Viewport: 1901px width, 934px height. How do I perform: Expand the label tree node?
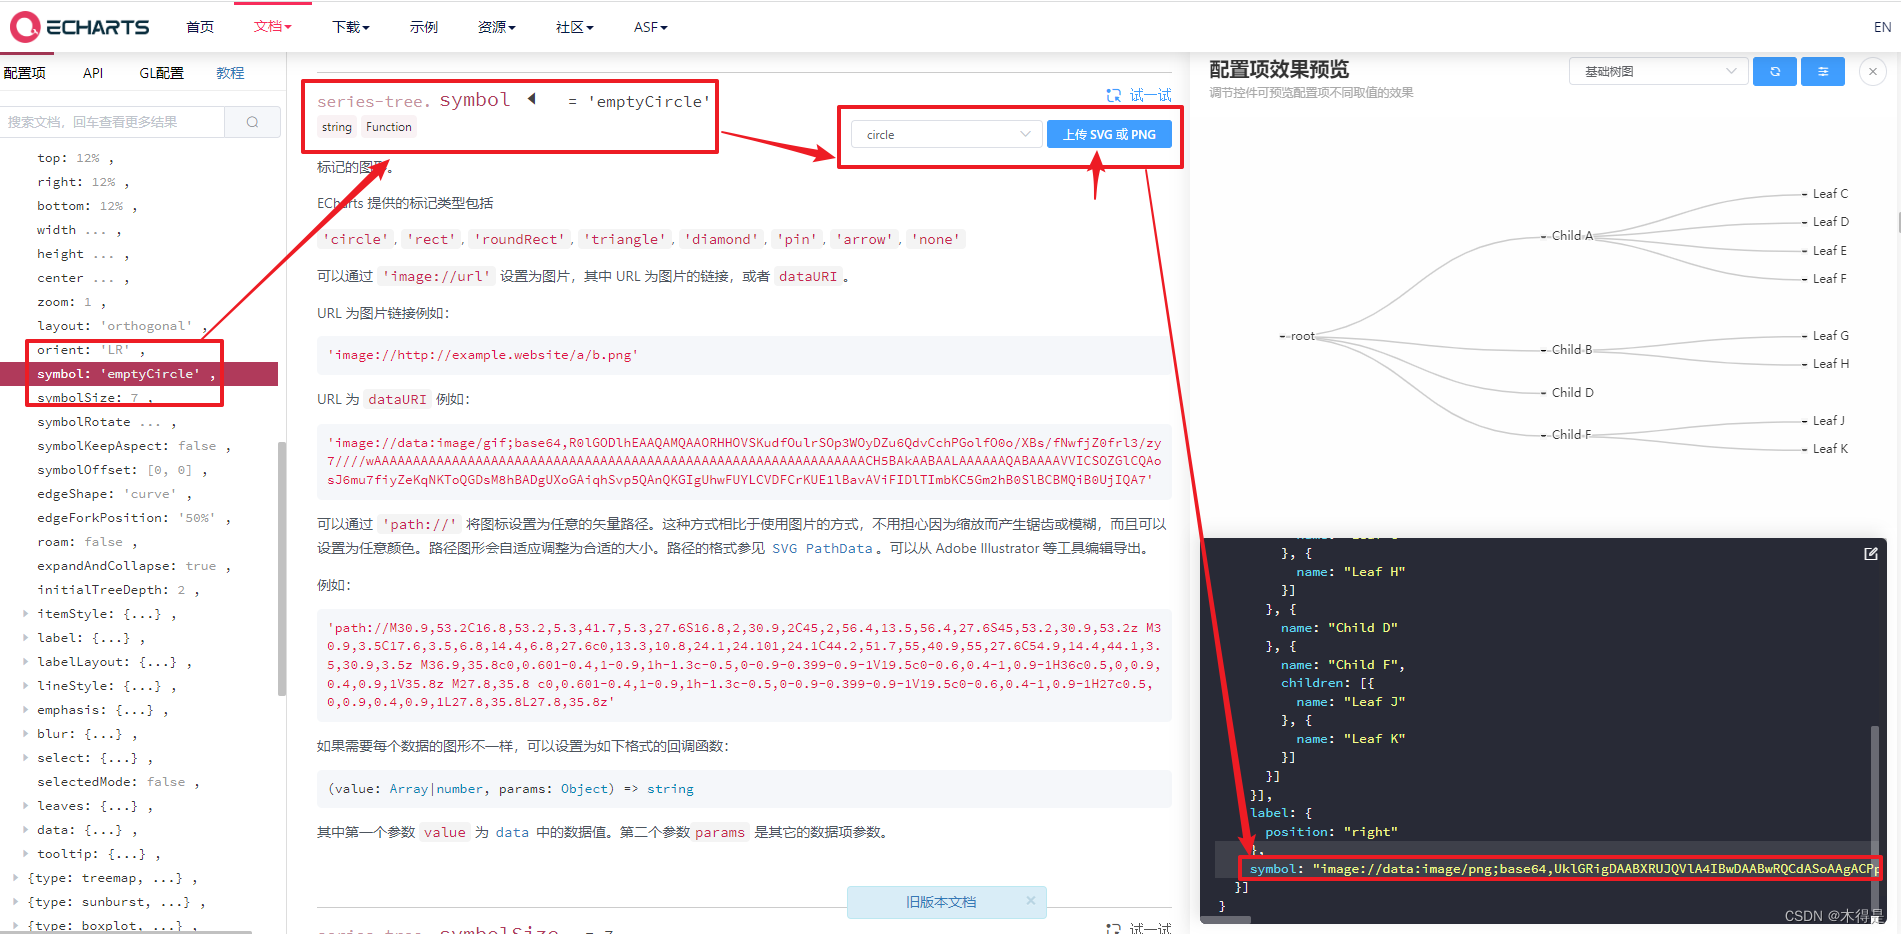[x=25, y=638]
